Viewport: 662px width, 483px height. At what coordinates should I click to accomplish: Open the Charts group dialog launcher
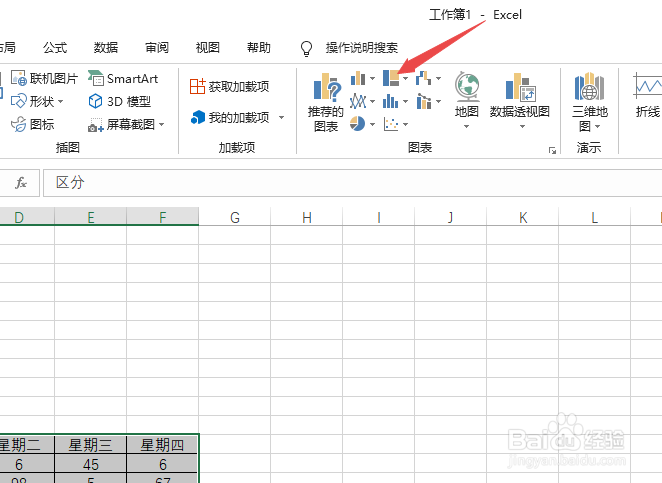point(552,150)
